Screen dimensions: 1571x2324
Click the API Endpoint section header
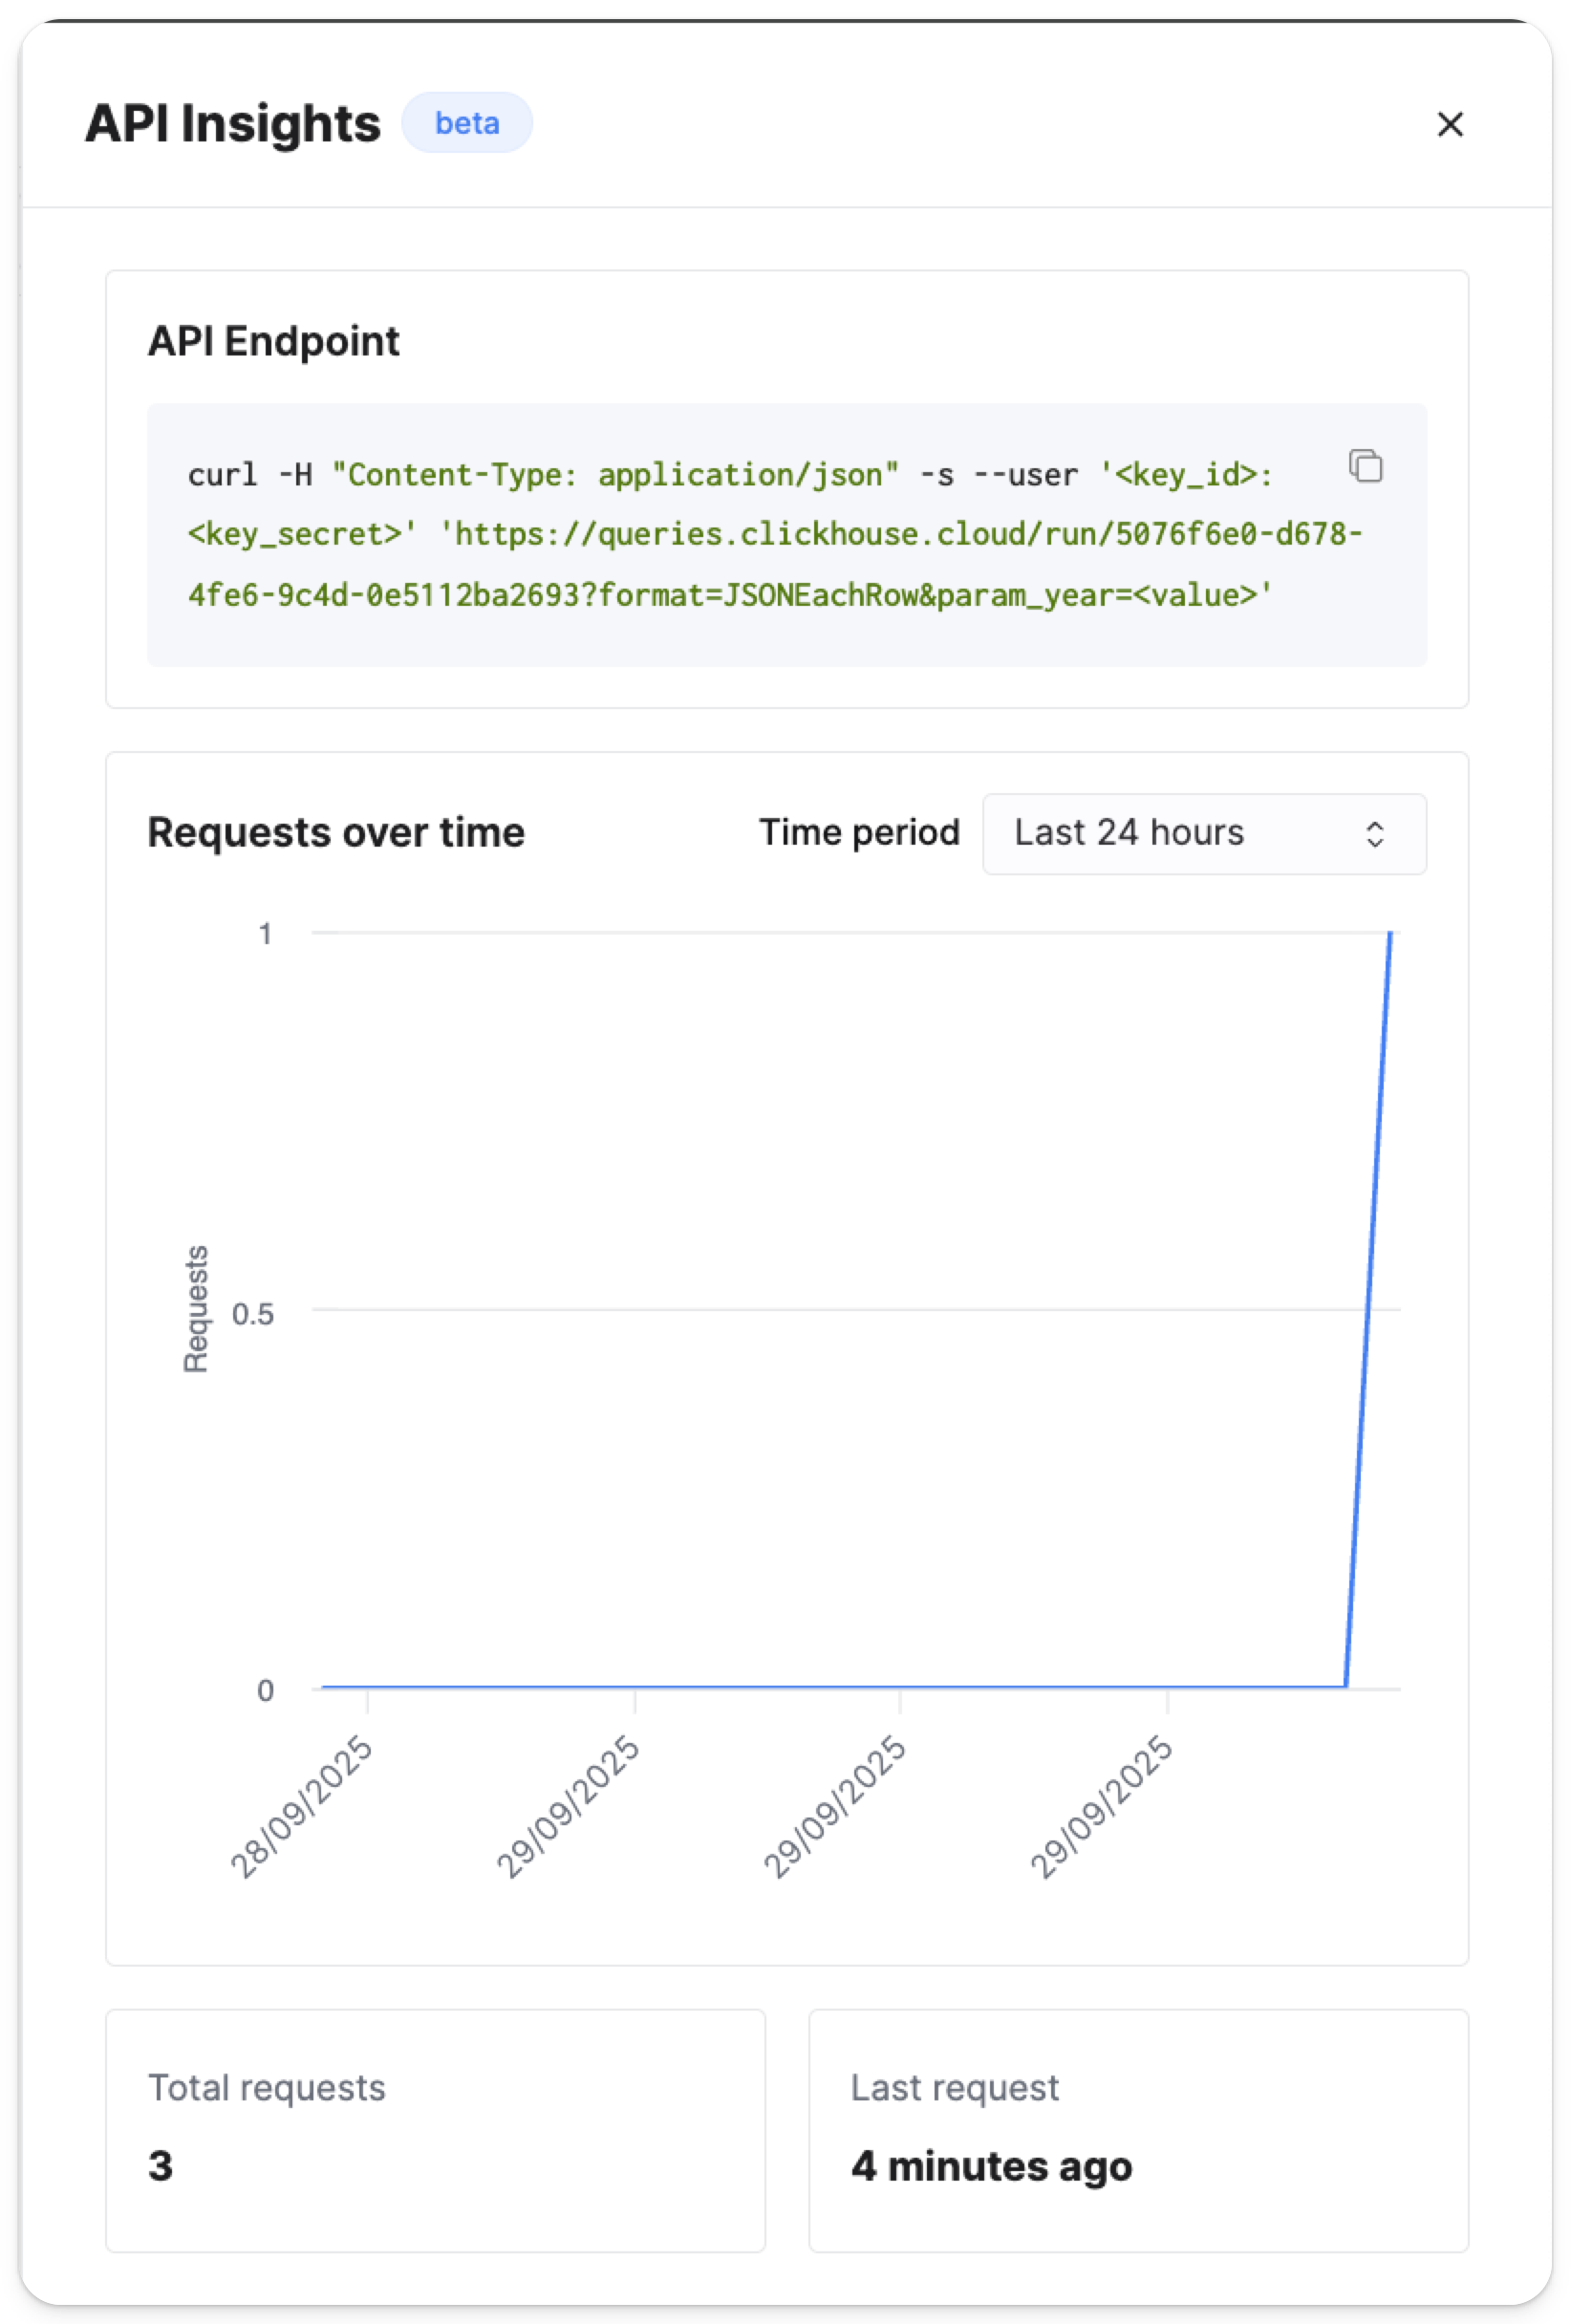[x=274, y=341]
